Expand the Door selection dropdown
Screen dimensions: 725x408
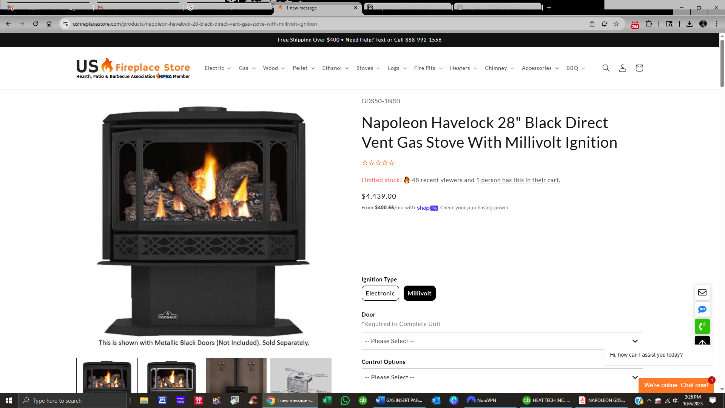coord(502,341)
